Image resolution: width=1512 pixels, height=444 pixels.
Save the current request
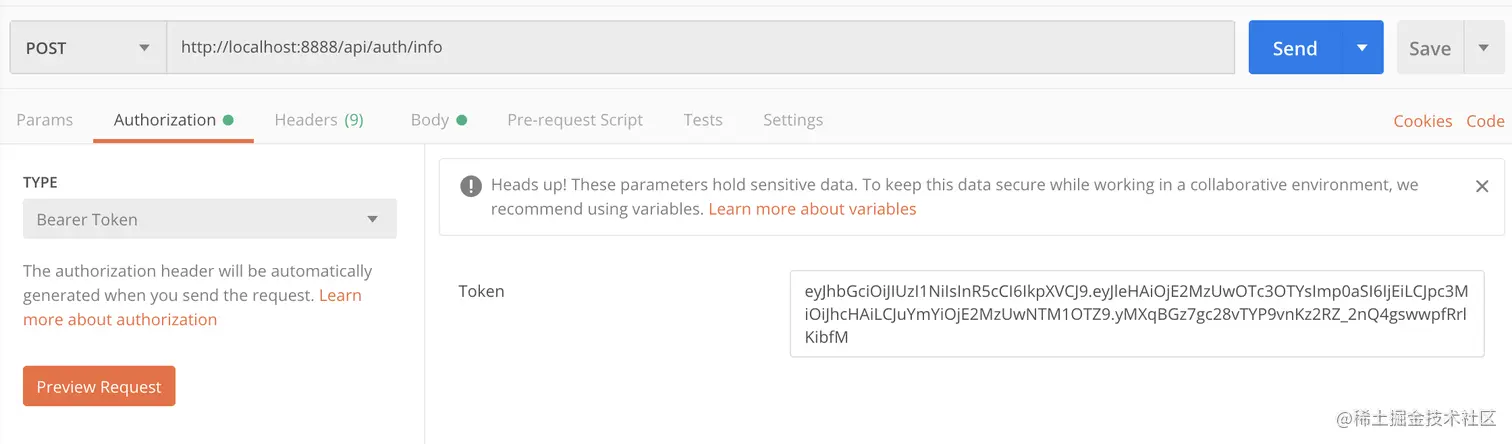coord(1429,48)
